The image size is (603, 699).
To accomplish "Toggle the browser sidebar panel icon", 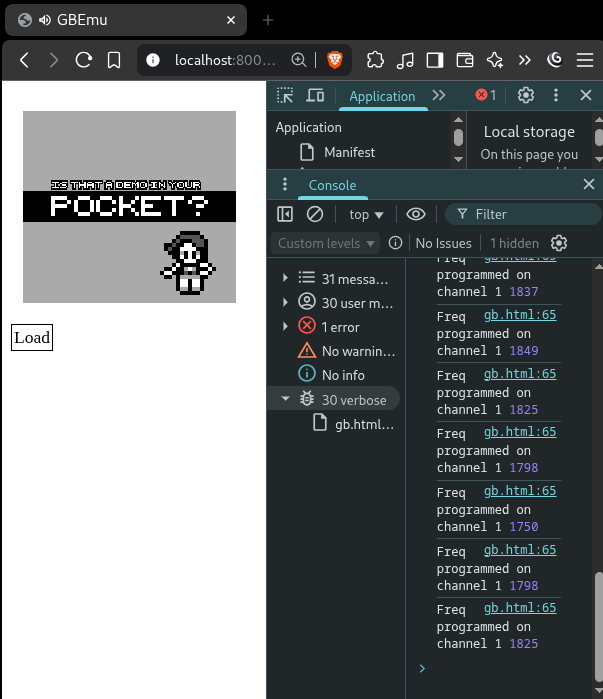I will pos(435,60).
